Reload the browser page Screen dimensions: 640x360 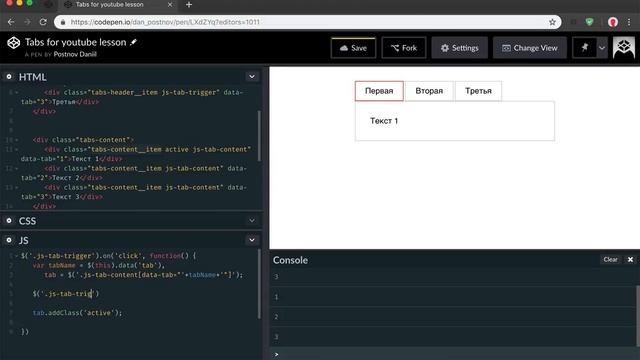tap(43, 22)
